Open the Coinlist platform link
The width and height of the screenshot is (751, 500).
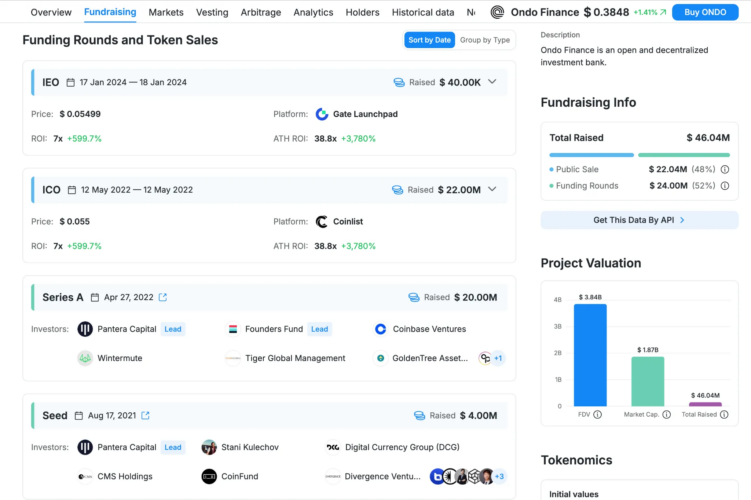[x=348, y=221]
